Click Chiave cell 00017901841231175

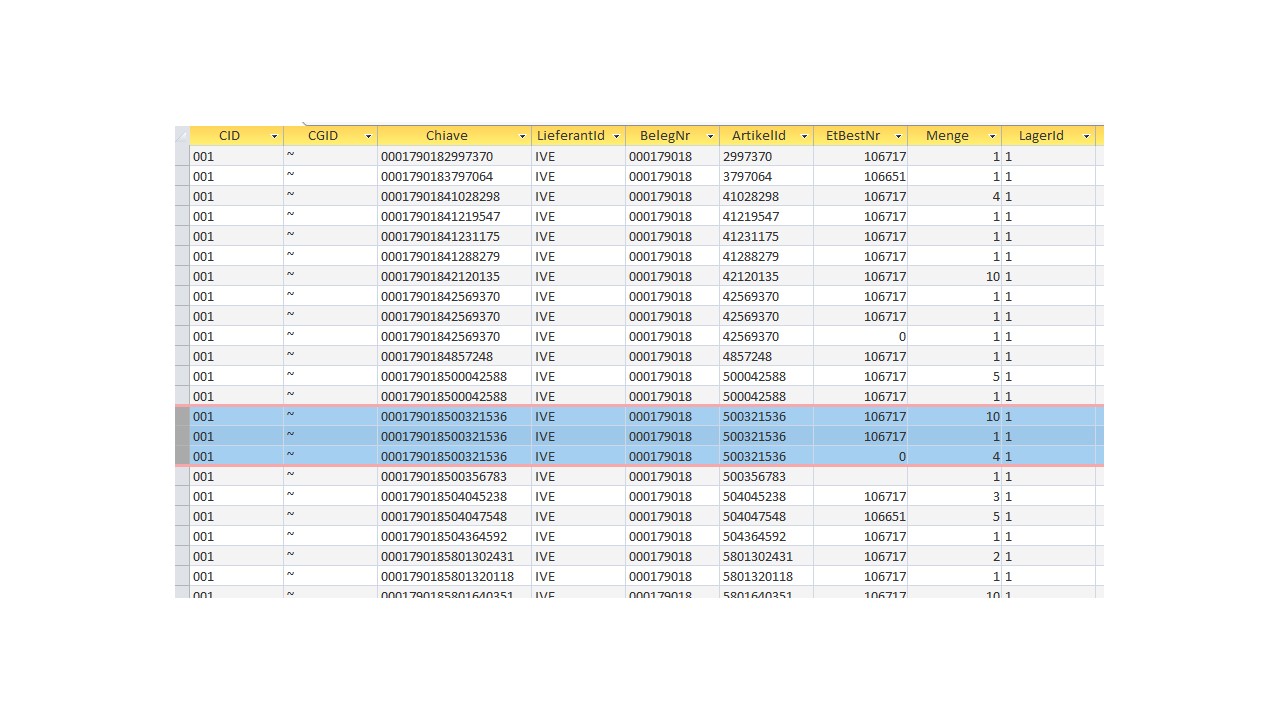pyautogui.click(x=454, y=236)
